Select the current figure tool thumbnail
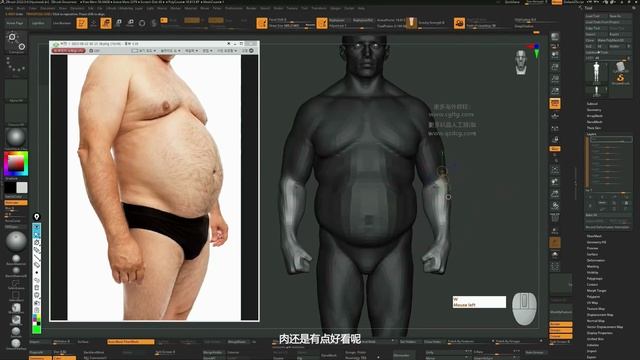 tap(596, 73)
